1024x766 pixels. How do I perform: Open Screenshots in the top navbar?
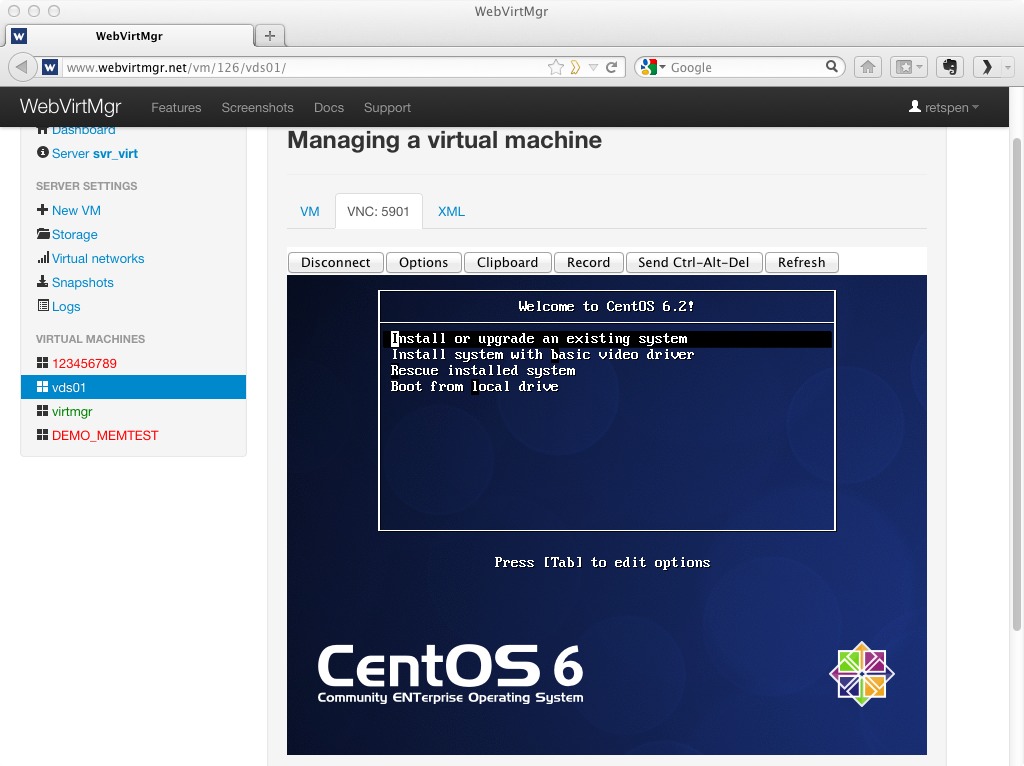(x=257, y=107)
